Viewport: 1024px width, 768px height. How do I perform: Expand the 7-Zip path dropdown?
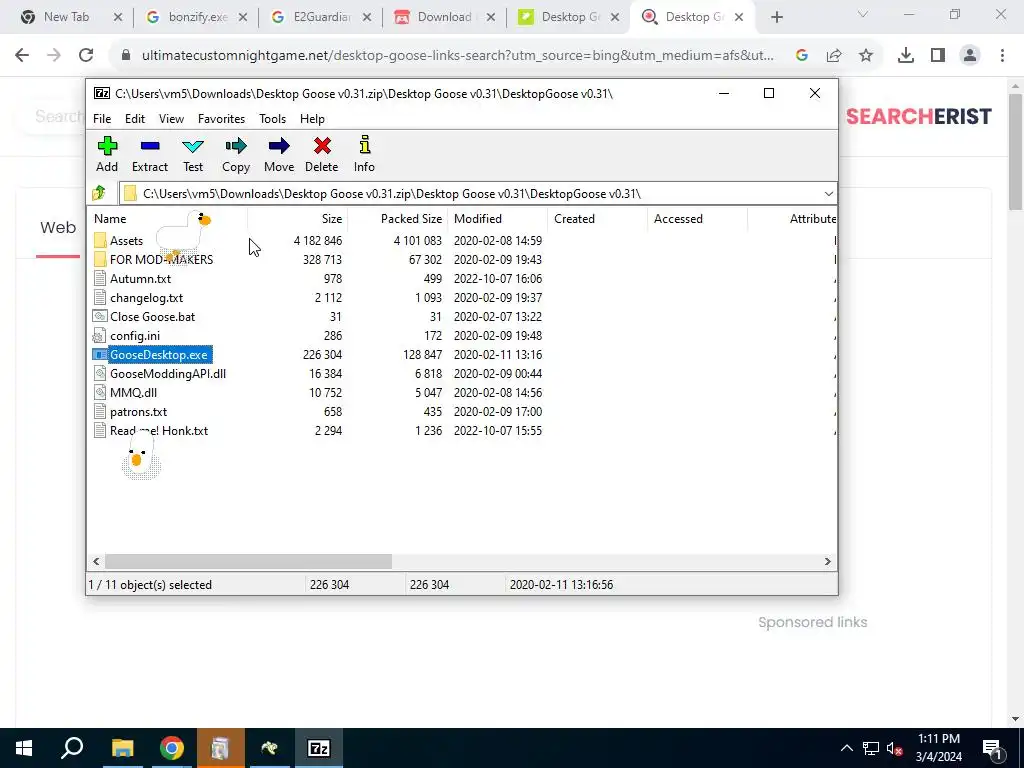coord(828,194)
